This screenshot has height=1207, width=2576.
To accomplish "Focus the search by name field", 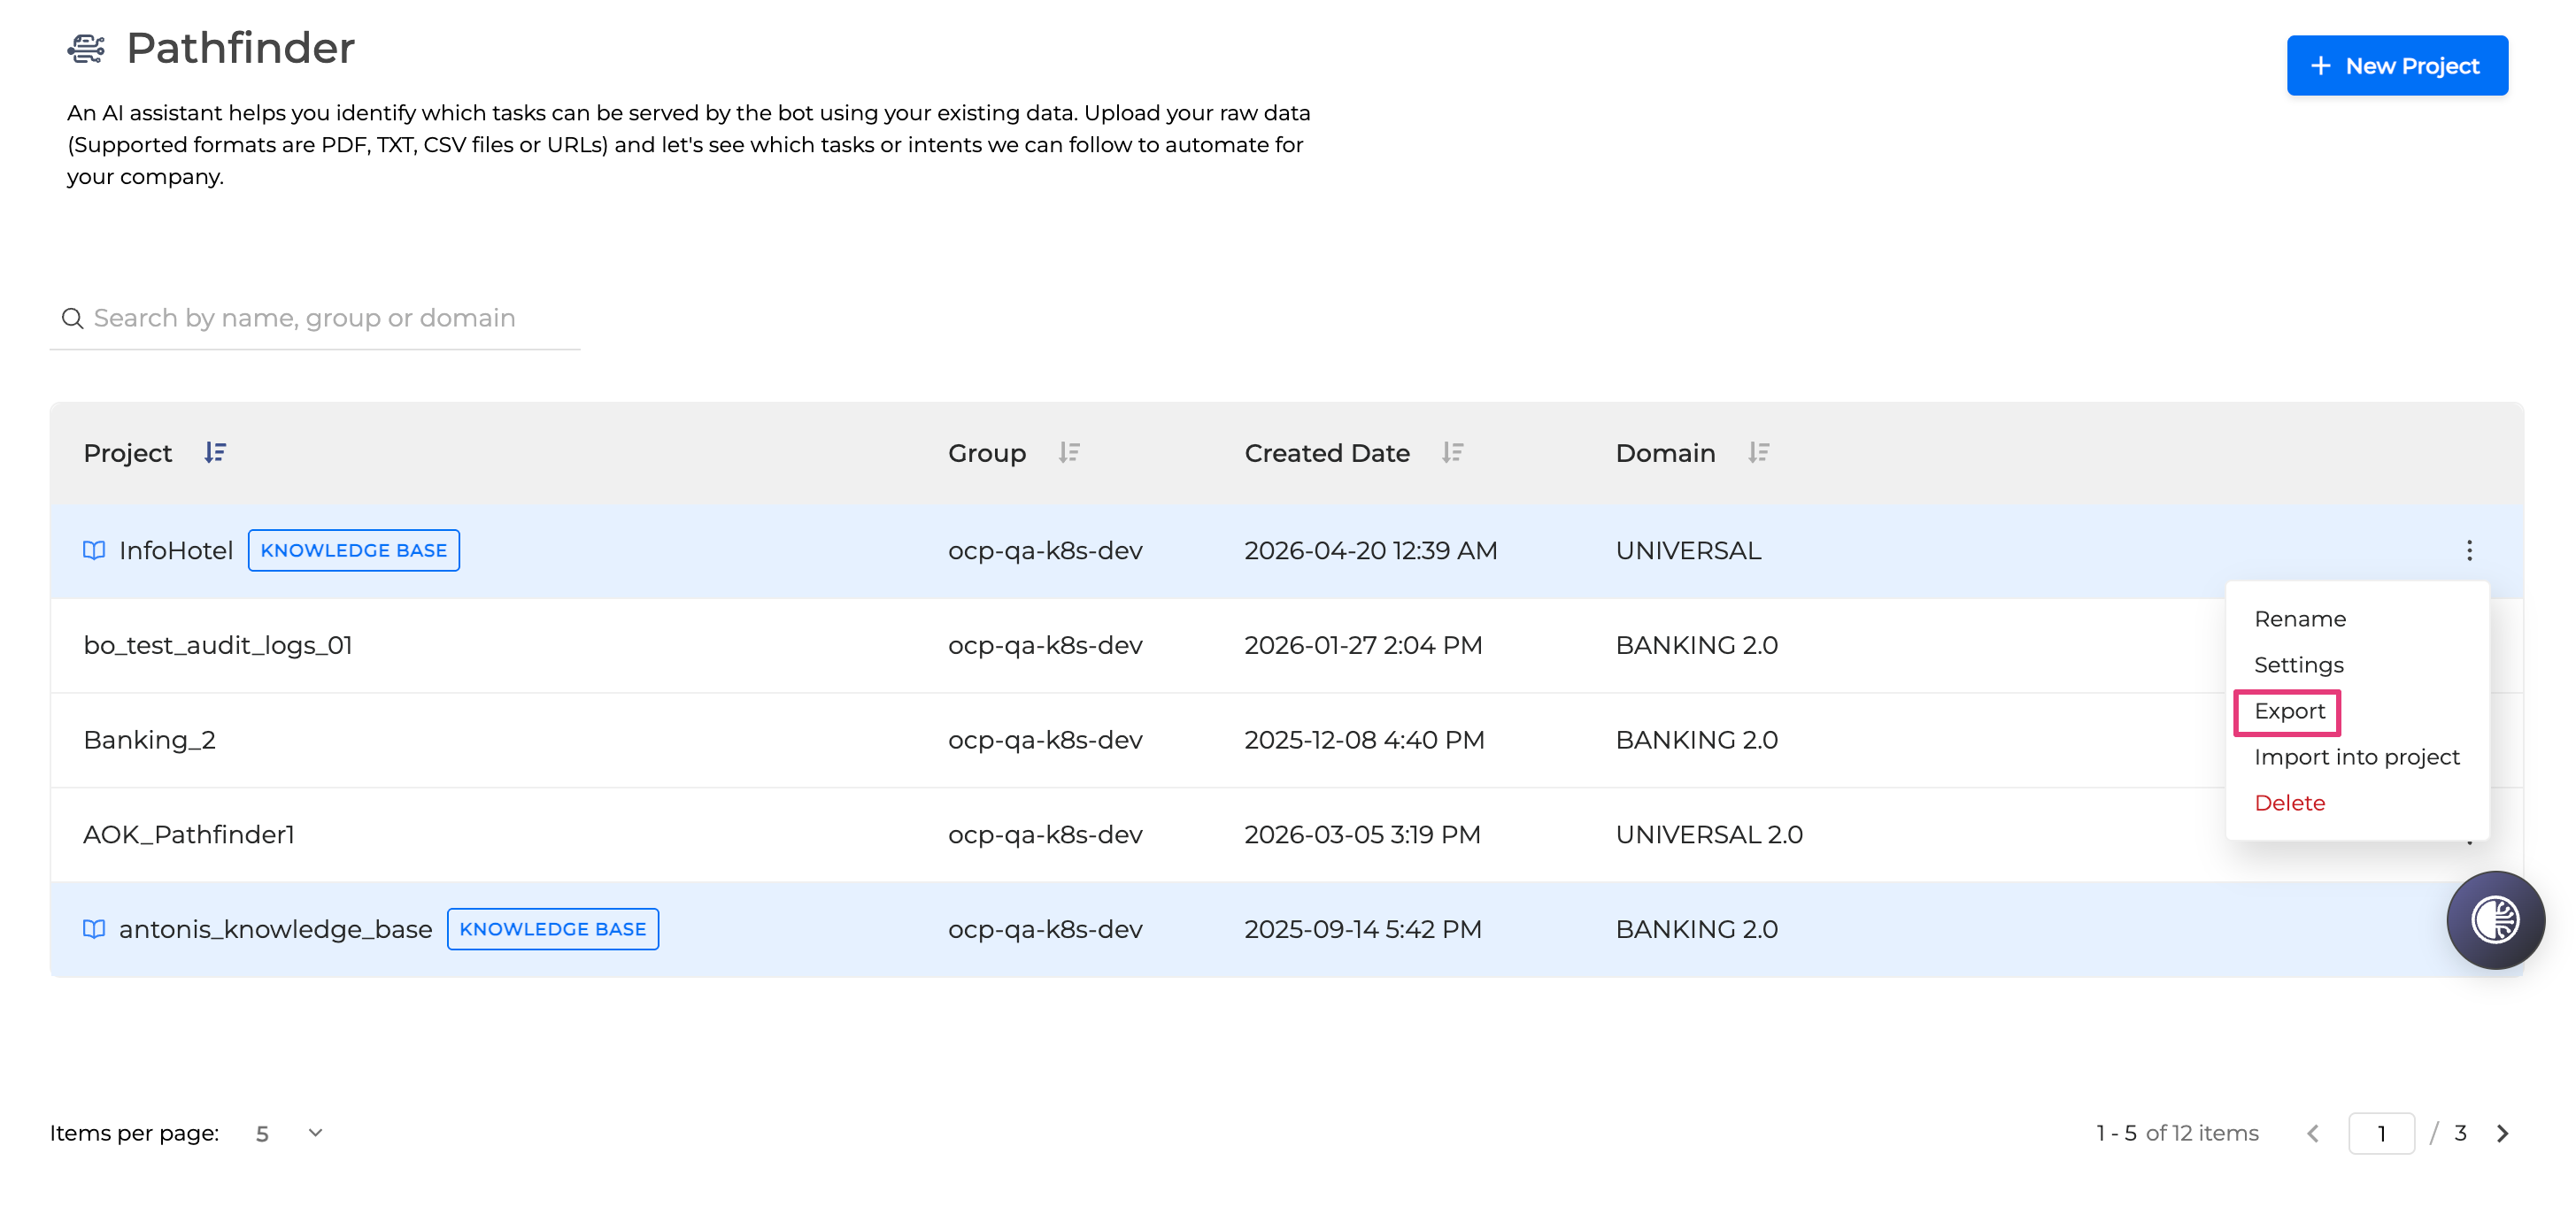I will (x=314, y=318).
